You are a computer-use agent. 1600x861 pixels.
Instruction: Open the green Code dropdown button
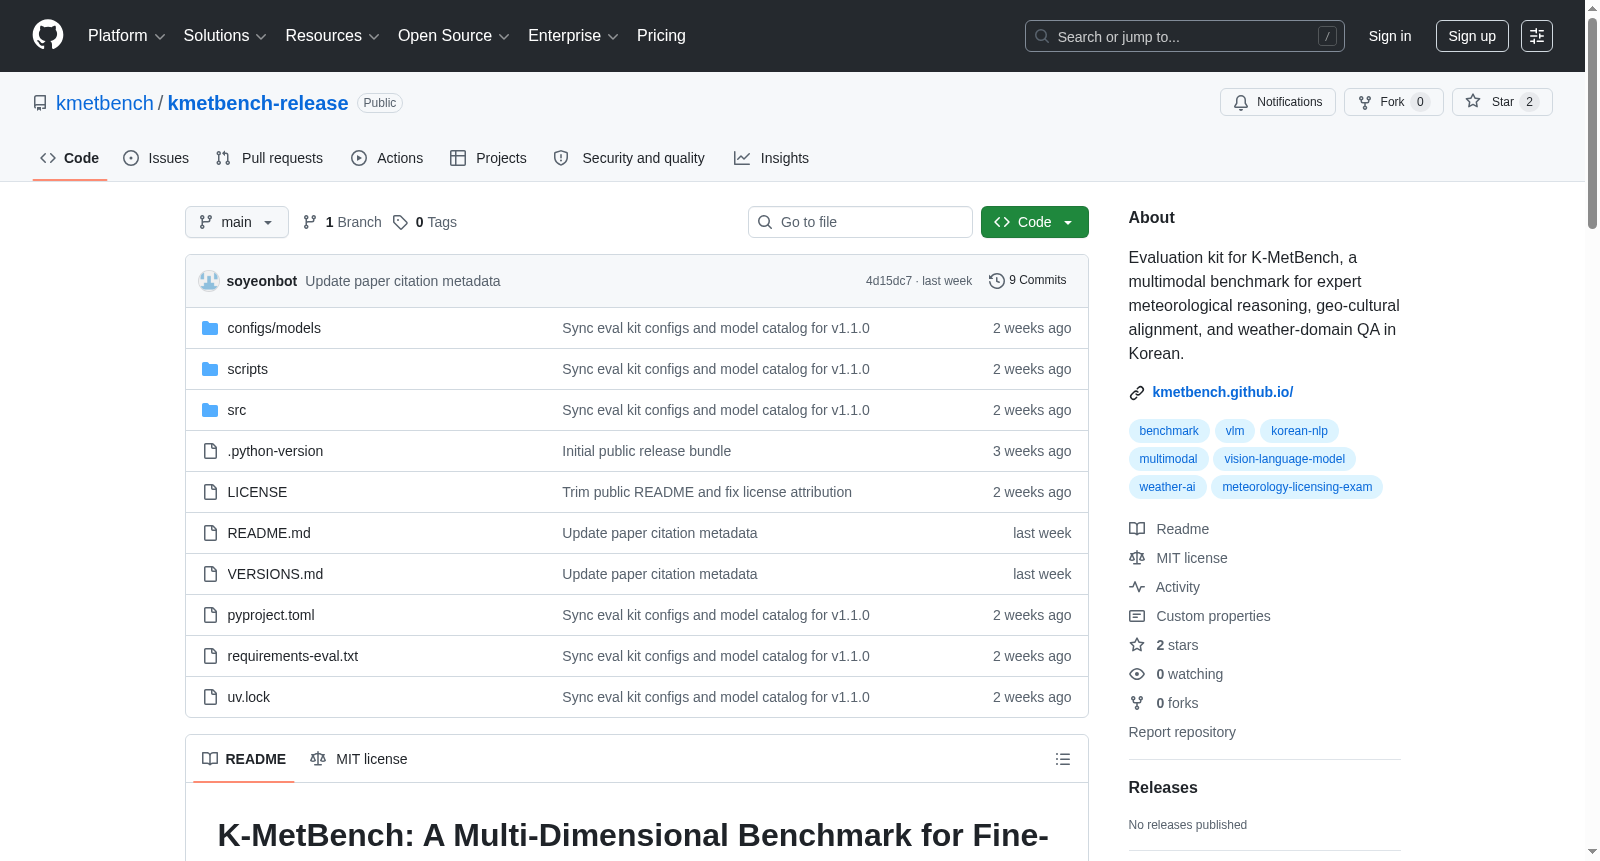1034,222
